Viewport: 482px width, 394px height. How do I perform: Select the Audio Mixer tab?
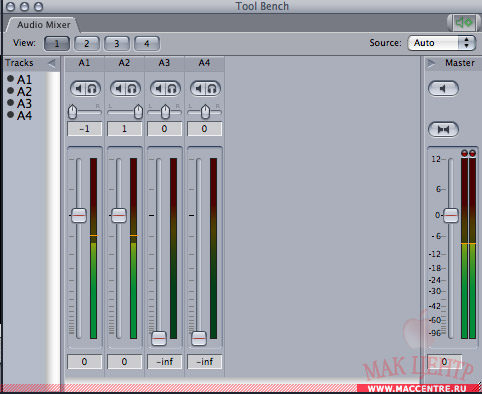(x=44, y=25)
